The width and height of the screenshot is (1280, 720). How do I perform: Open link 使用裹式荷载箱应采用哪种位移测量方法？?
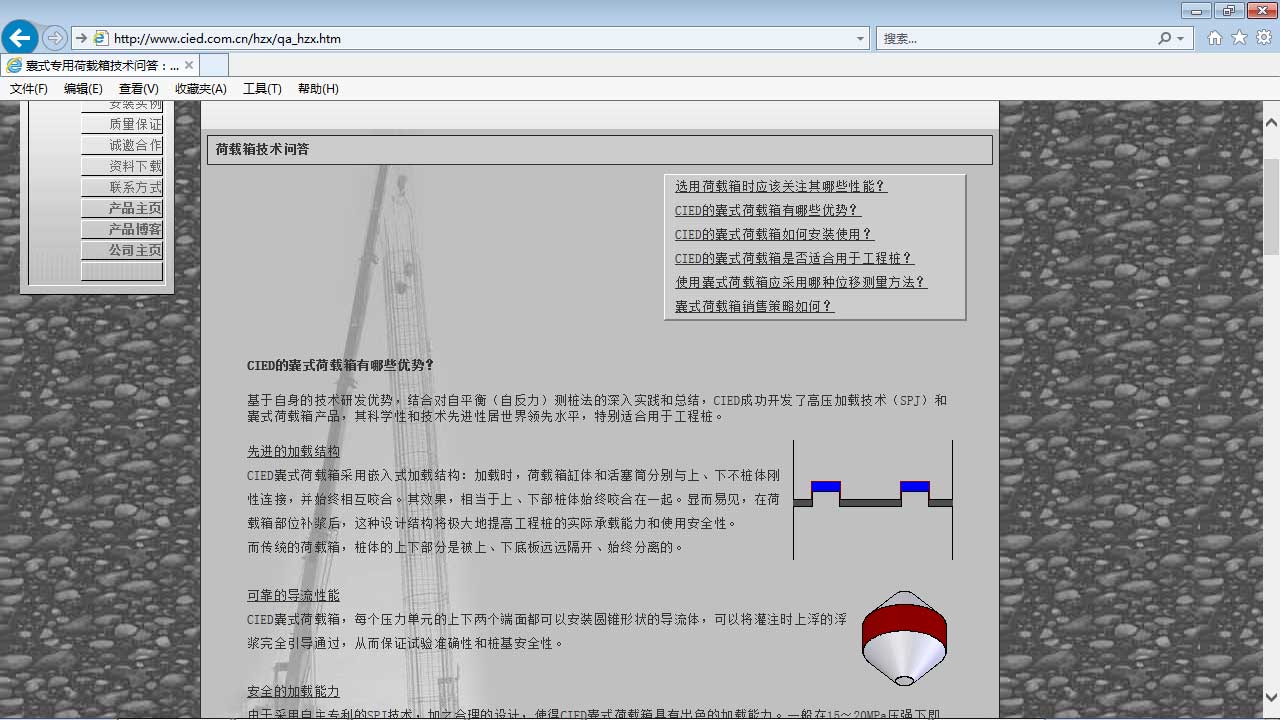click(801, 282)
